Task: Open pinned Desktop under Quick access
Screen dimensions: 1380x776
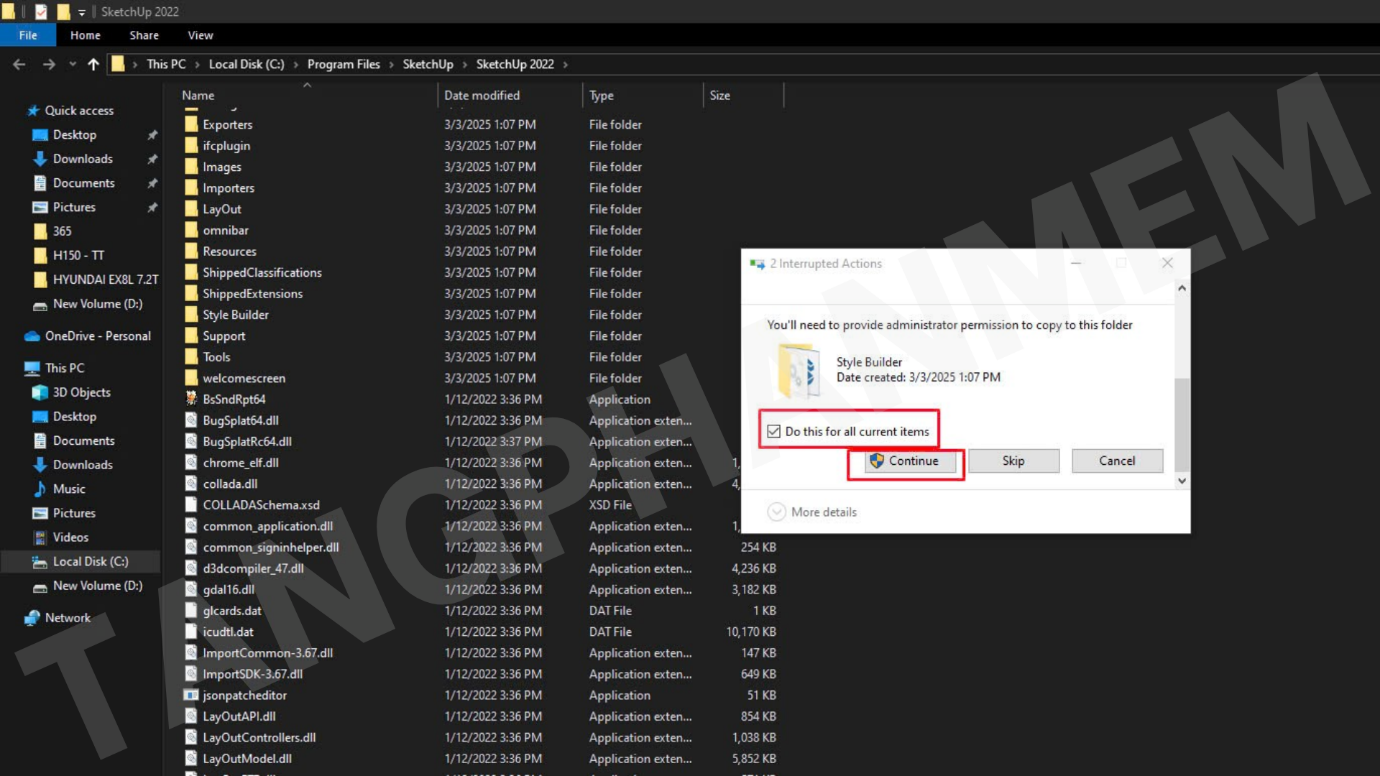Action: [75, 135]
